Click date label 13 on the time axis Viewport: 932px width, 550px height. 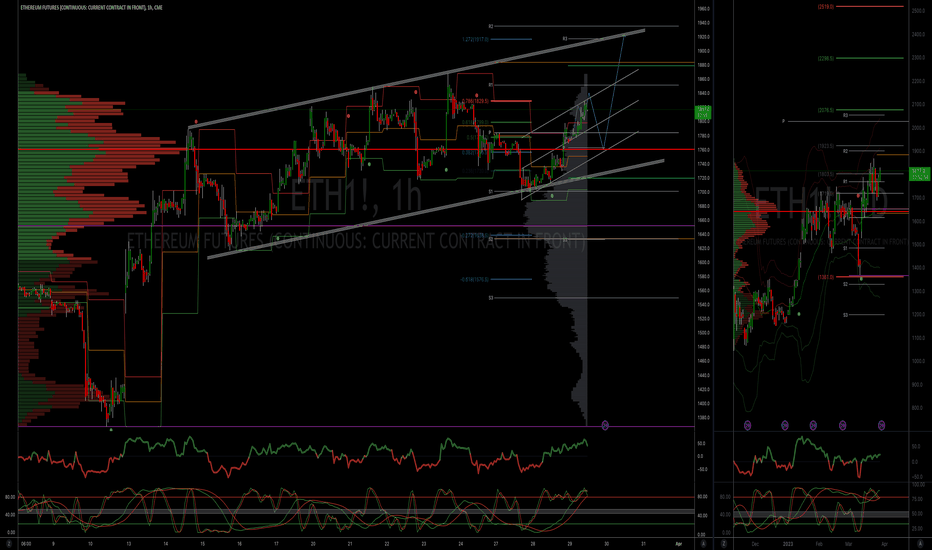coord(128,543)
